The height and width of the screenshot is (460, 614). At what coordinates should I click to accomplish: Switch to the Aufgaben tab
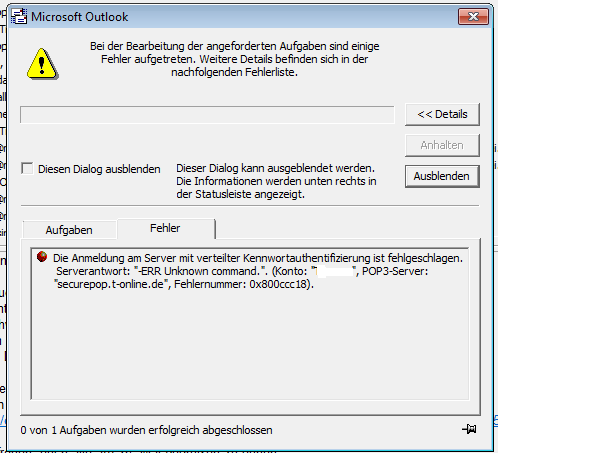[x=69, y=230]
